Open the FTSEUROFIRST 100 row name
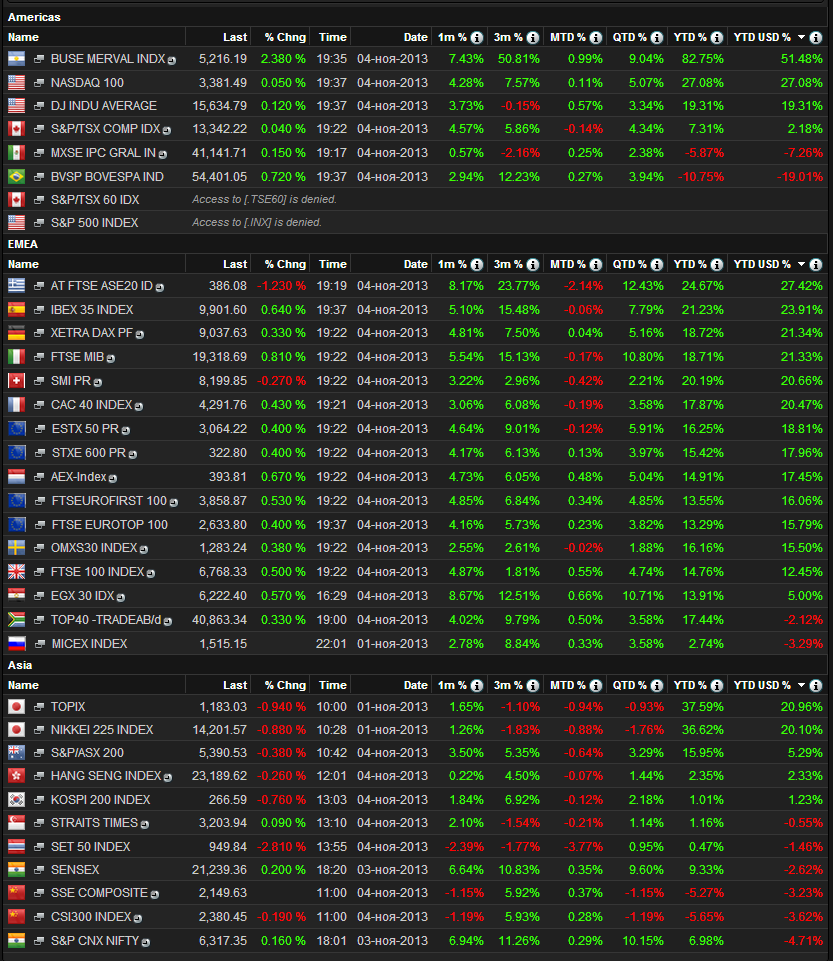 tap(109, 501)
